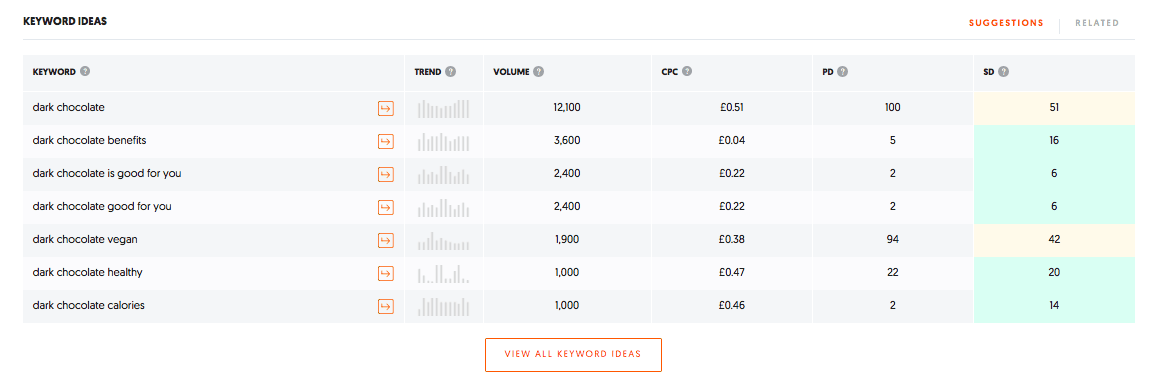Select 'dark chocolate is good for you' keyword
1149x387 pixels.
[107, 174]
